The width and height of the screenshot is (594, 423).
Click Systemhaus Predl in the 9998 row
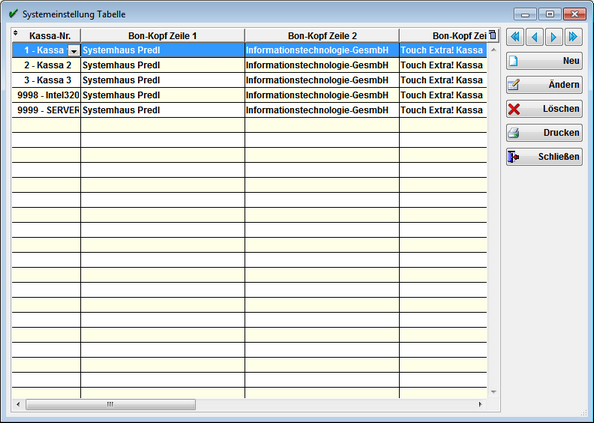point(121,95)
